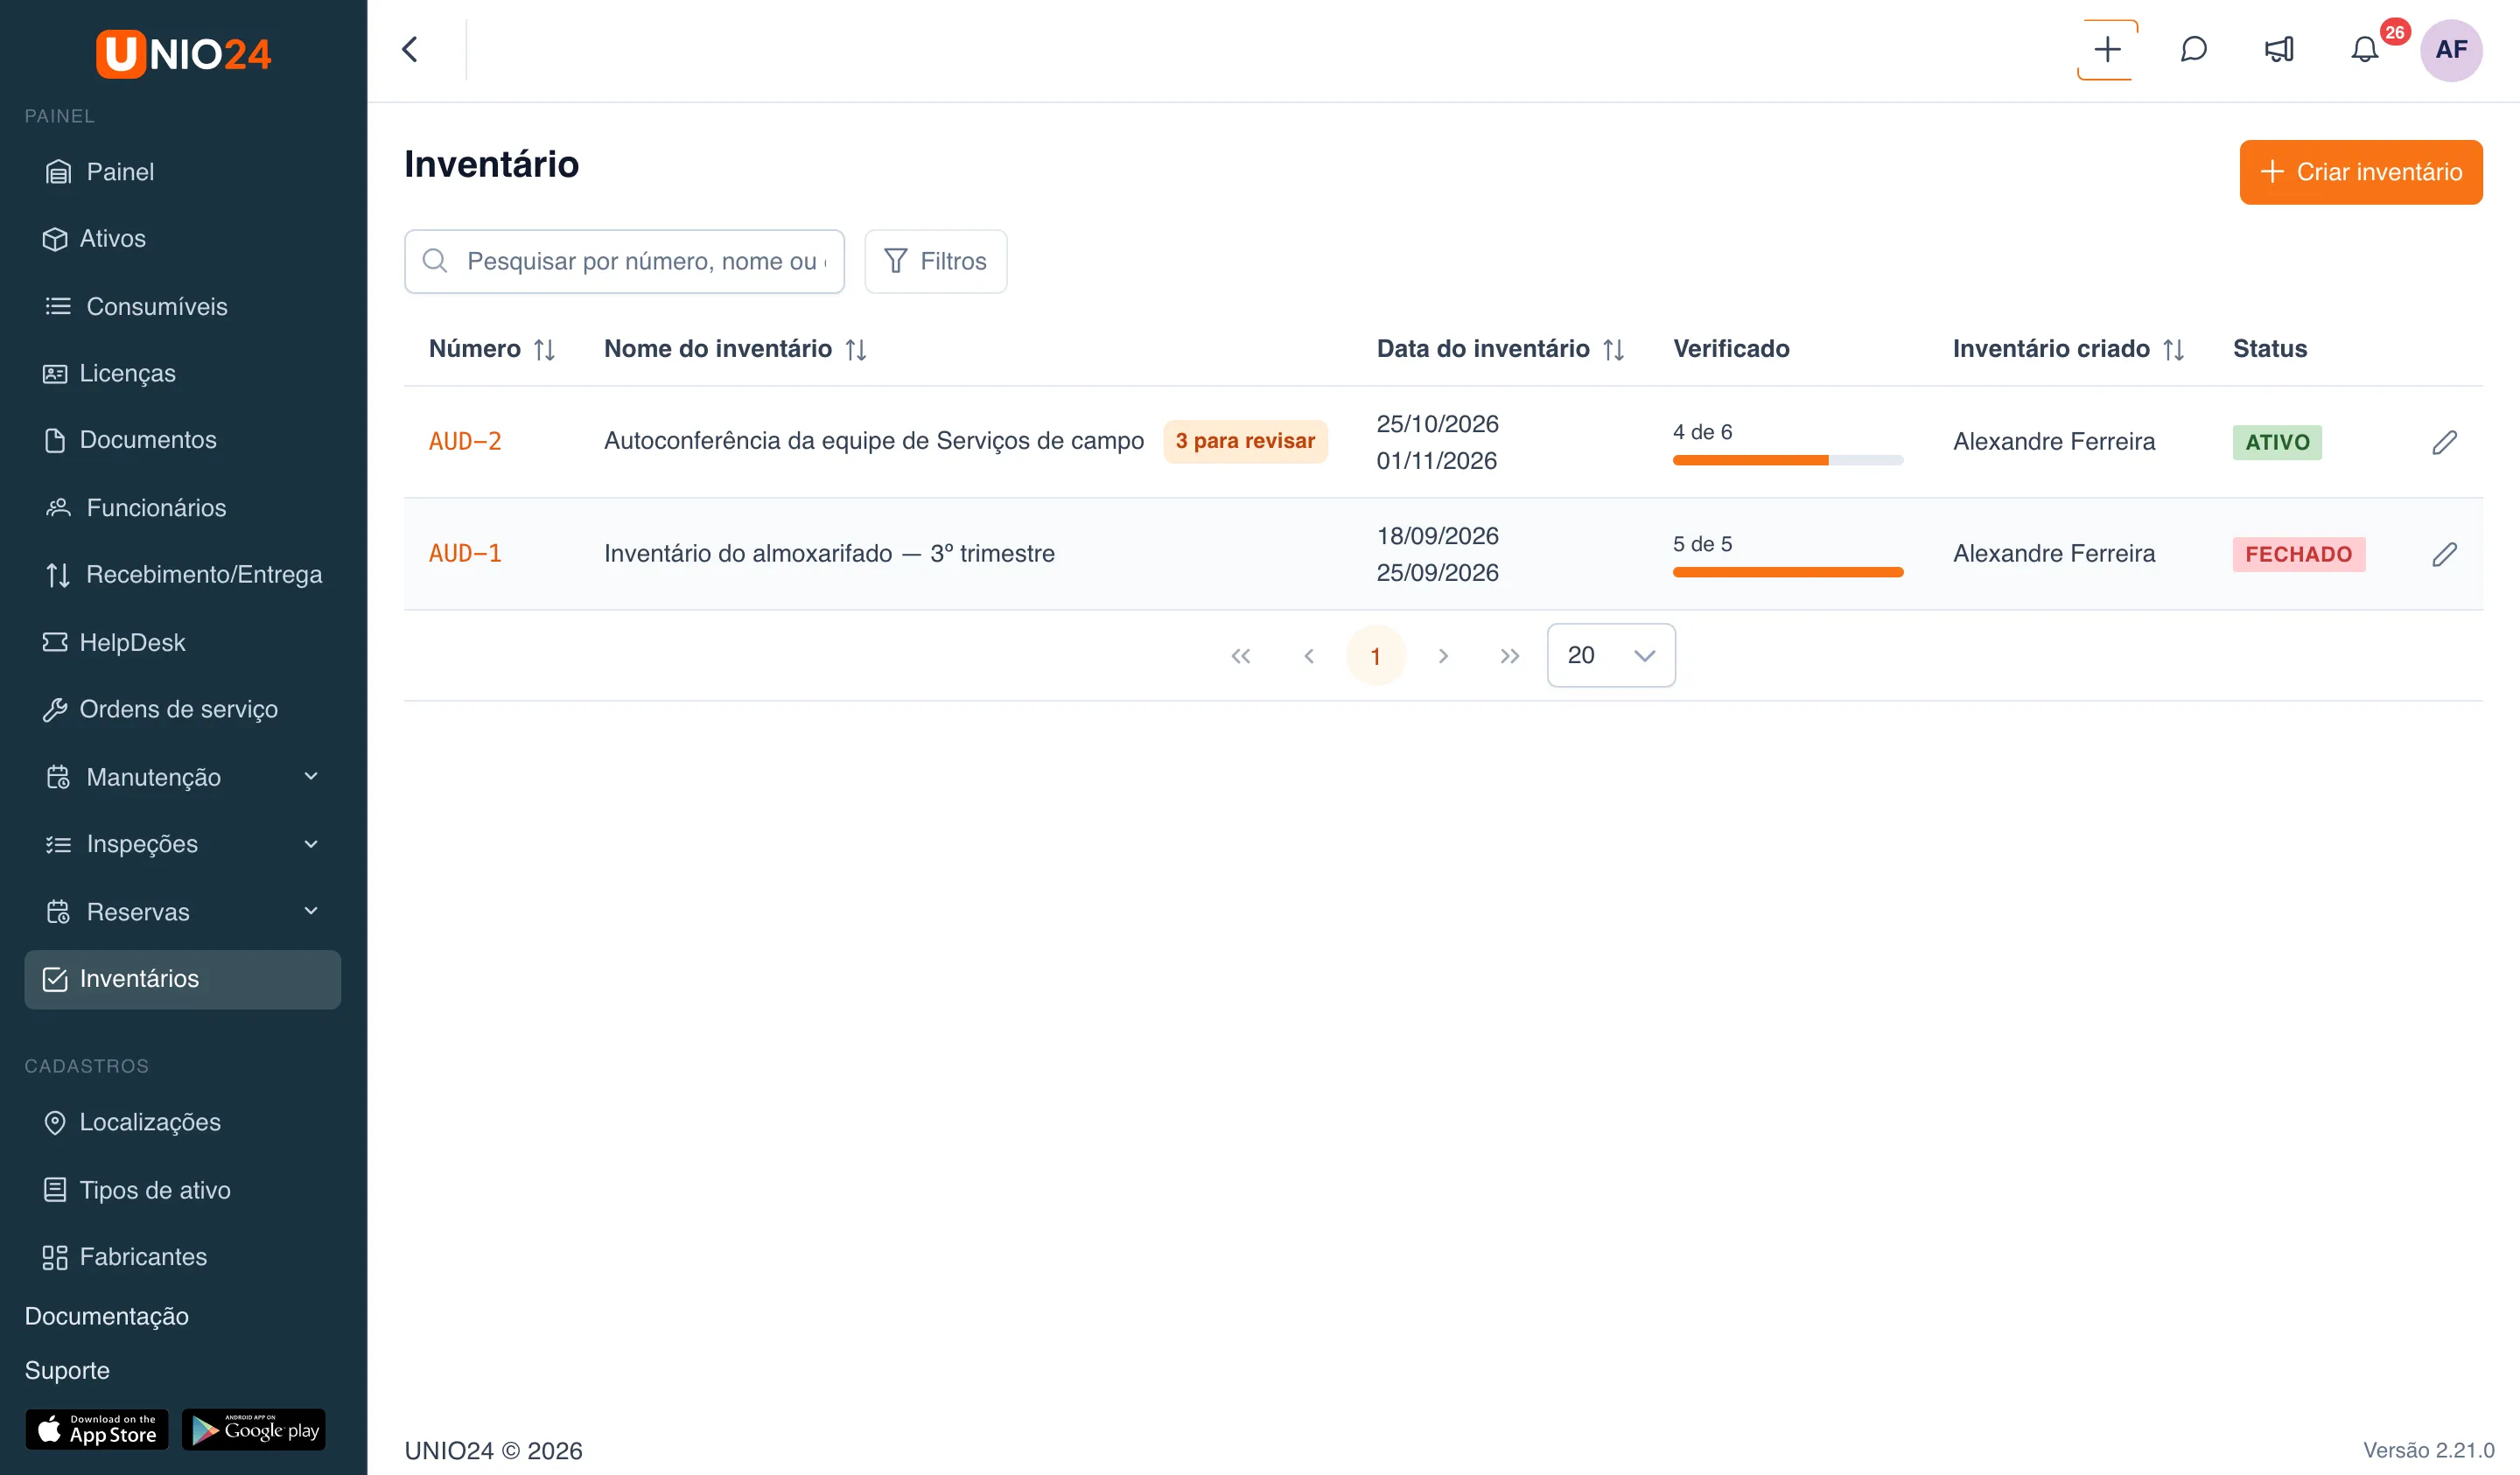Open the chat messages icon

click(2193, 50)
